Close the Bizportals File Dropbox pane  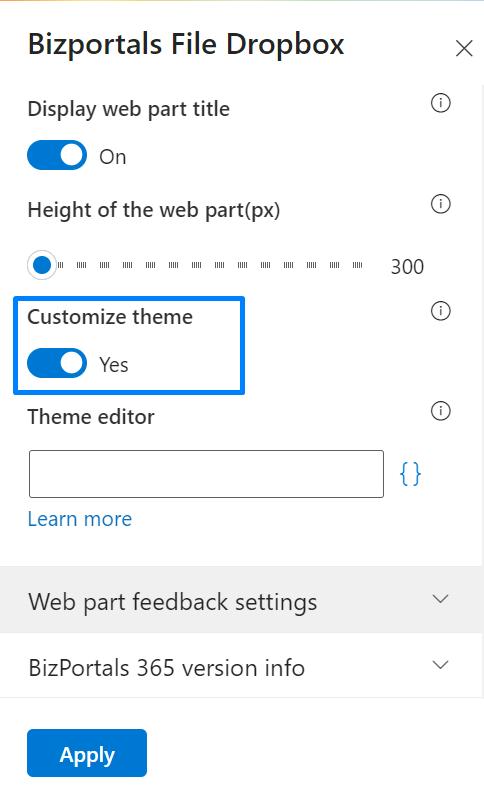tap(464, 48)
